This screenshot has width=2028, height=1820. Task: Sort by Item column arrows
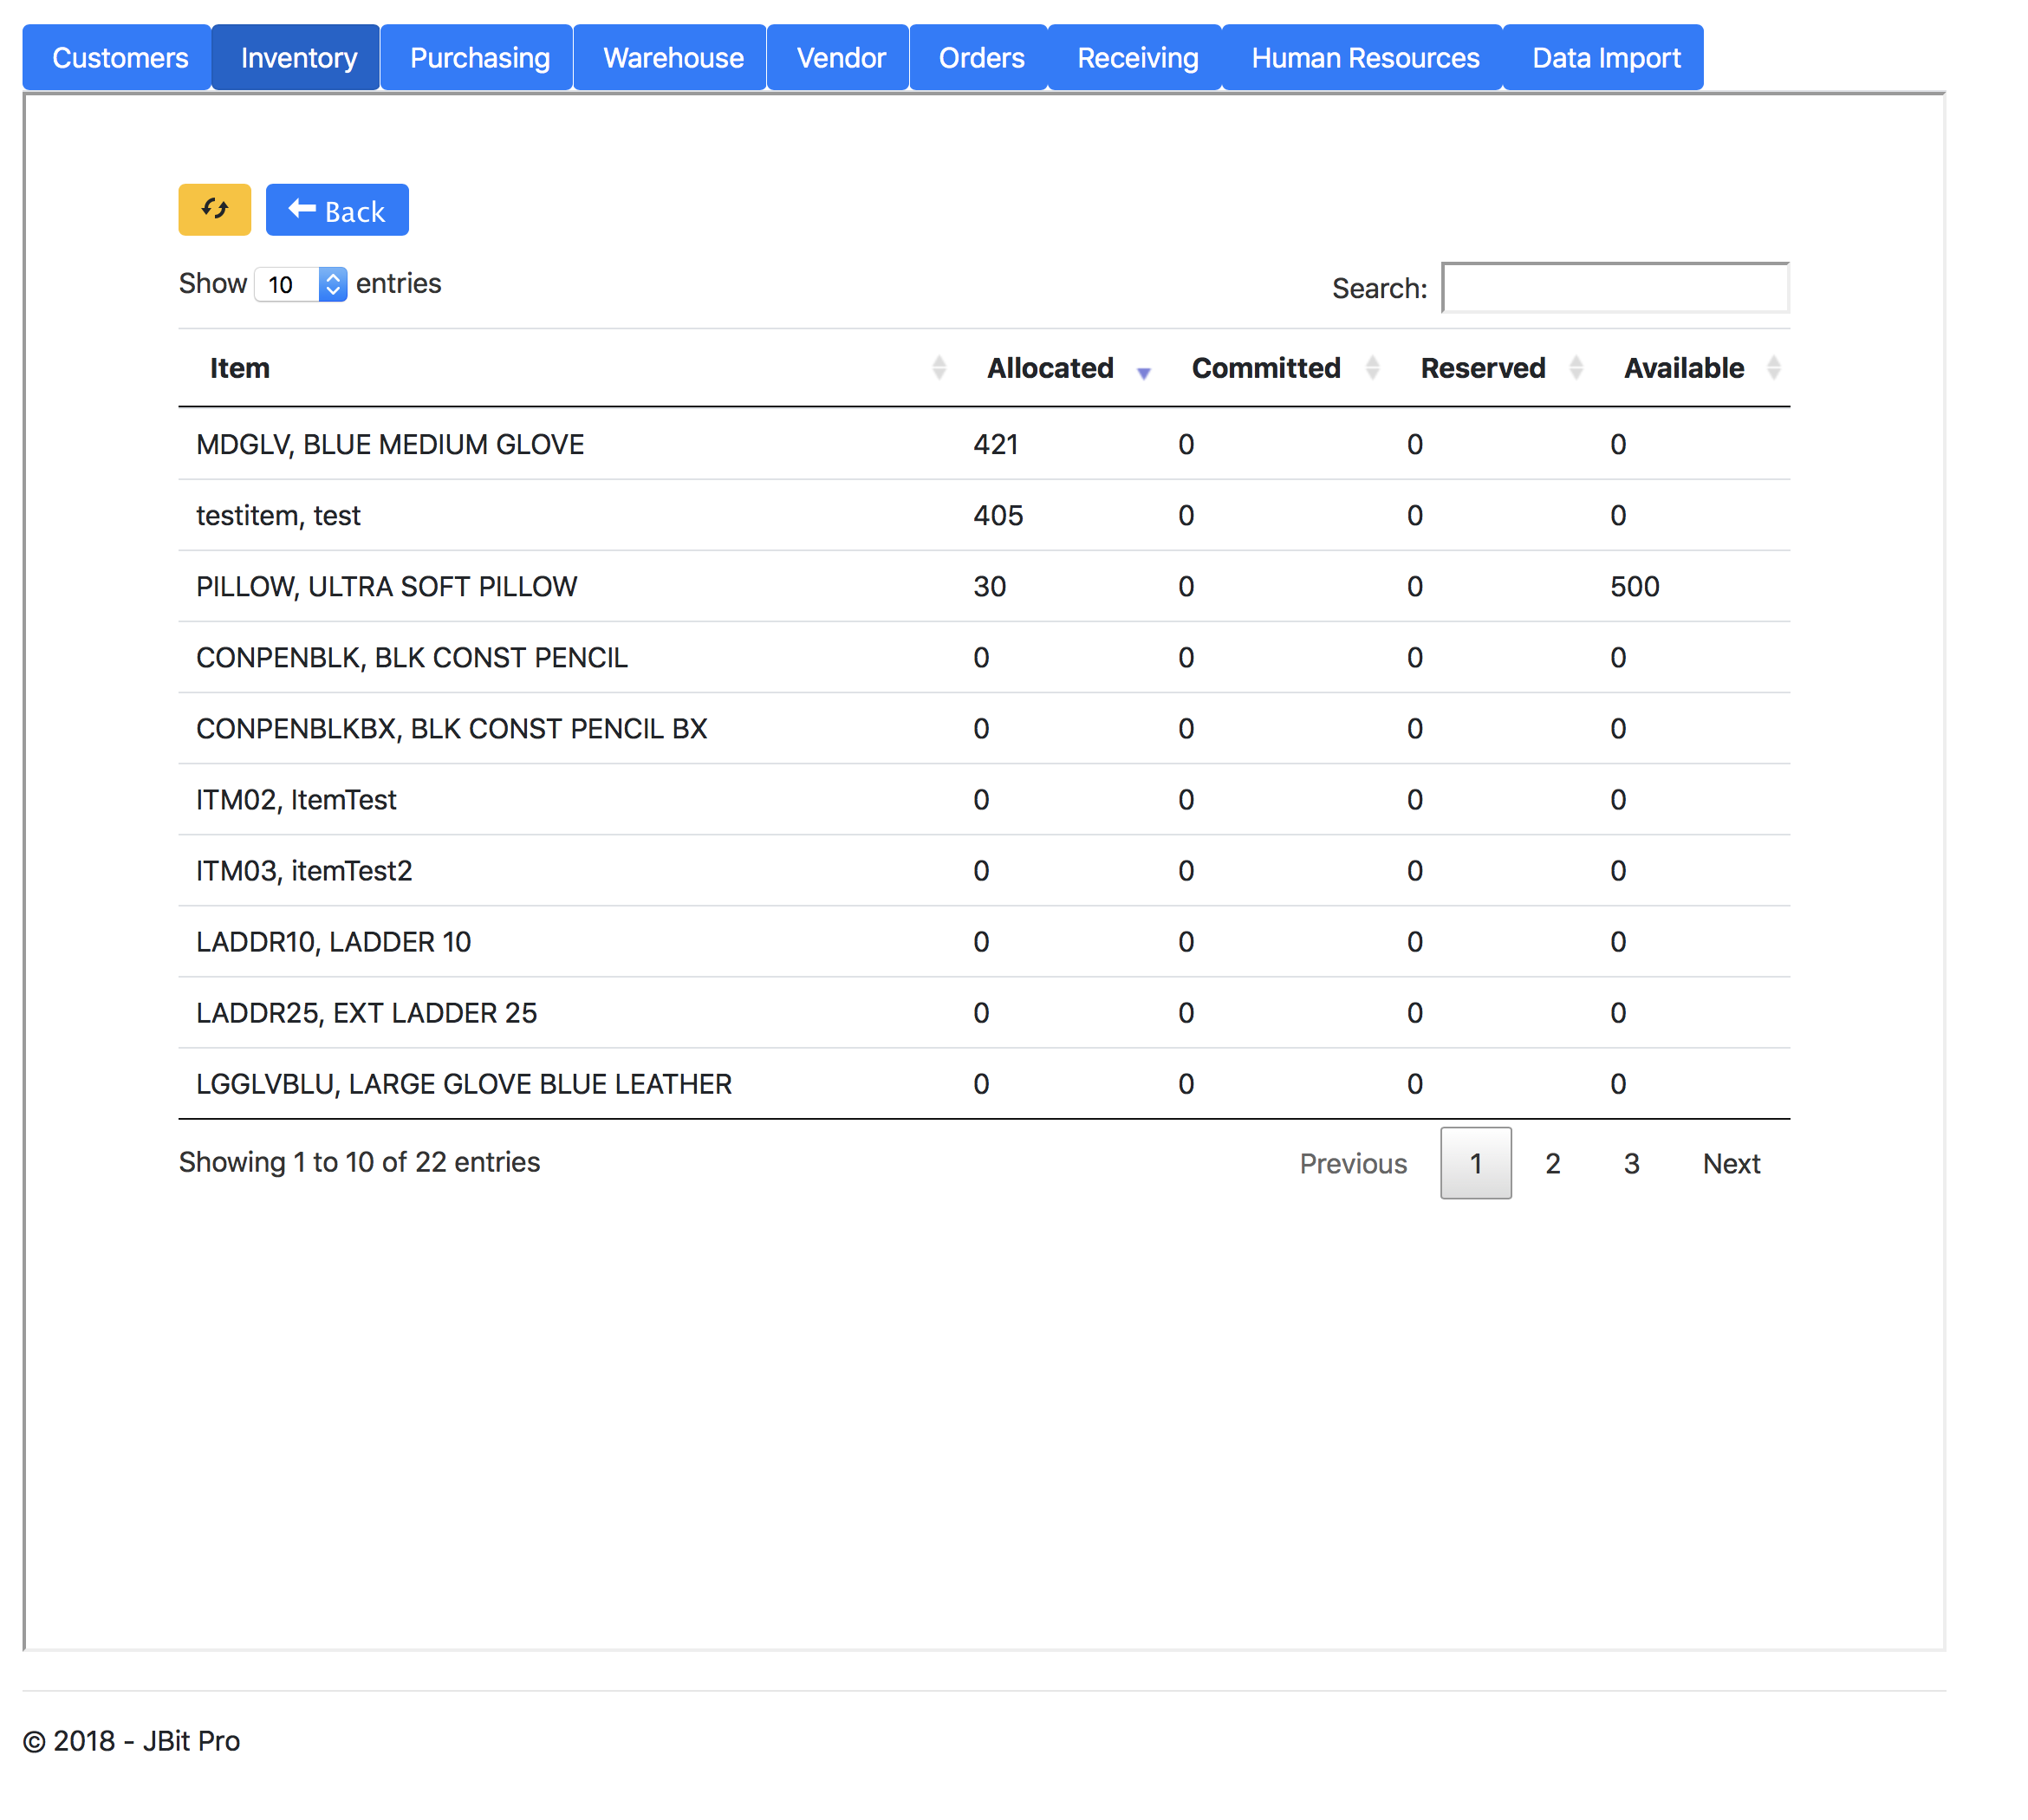[x=938, y=368]
